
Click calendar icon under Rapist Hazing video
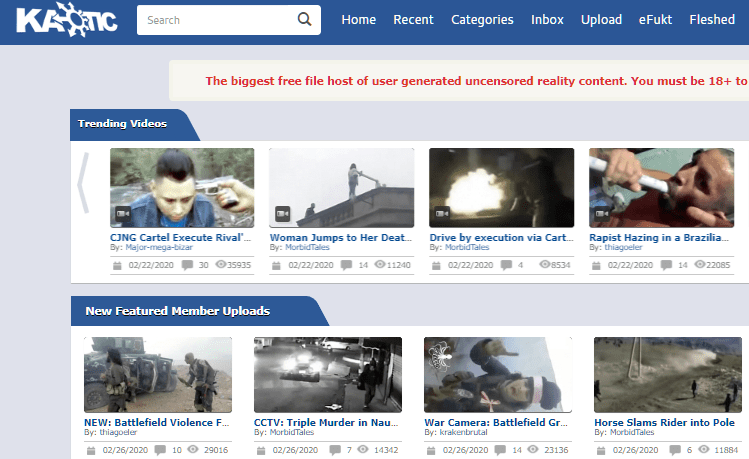(x=596, y=265)
